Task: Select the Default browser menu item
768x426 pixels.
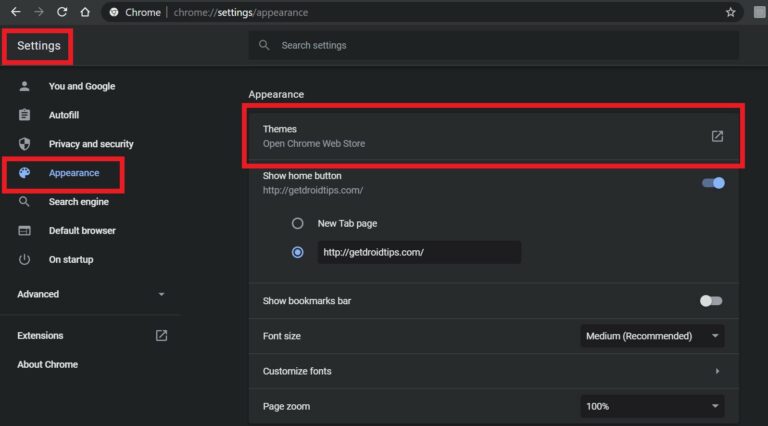Action: 82,231
